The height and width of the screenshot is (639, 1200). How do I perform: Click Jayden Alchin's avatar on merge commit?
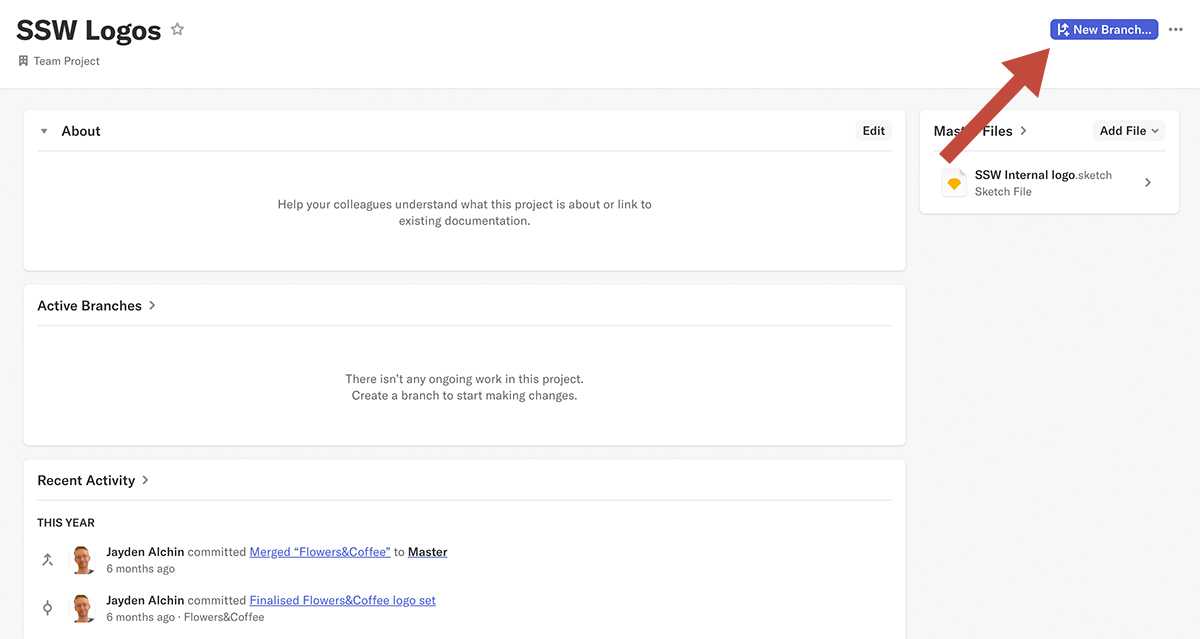(84, 560)
